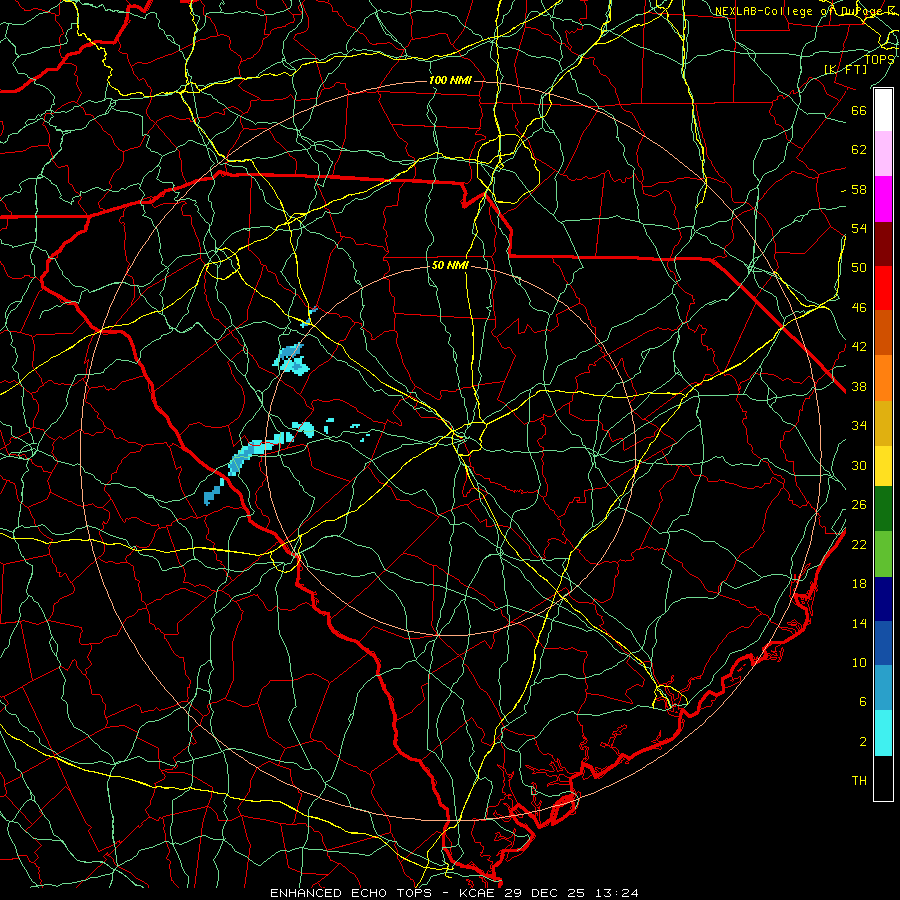Click the 29 DEC 25 date text
Image resolution: width=900 pixels, height=900 pixels.
click(x=545, y=893)
